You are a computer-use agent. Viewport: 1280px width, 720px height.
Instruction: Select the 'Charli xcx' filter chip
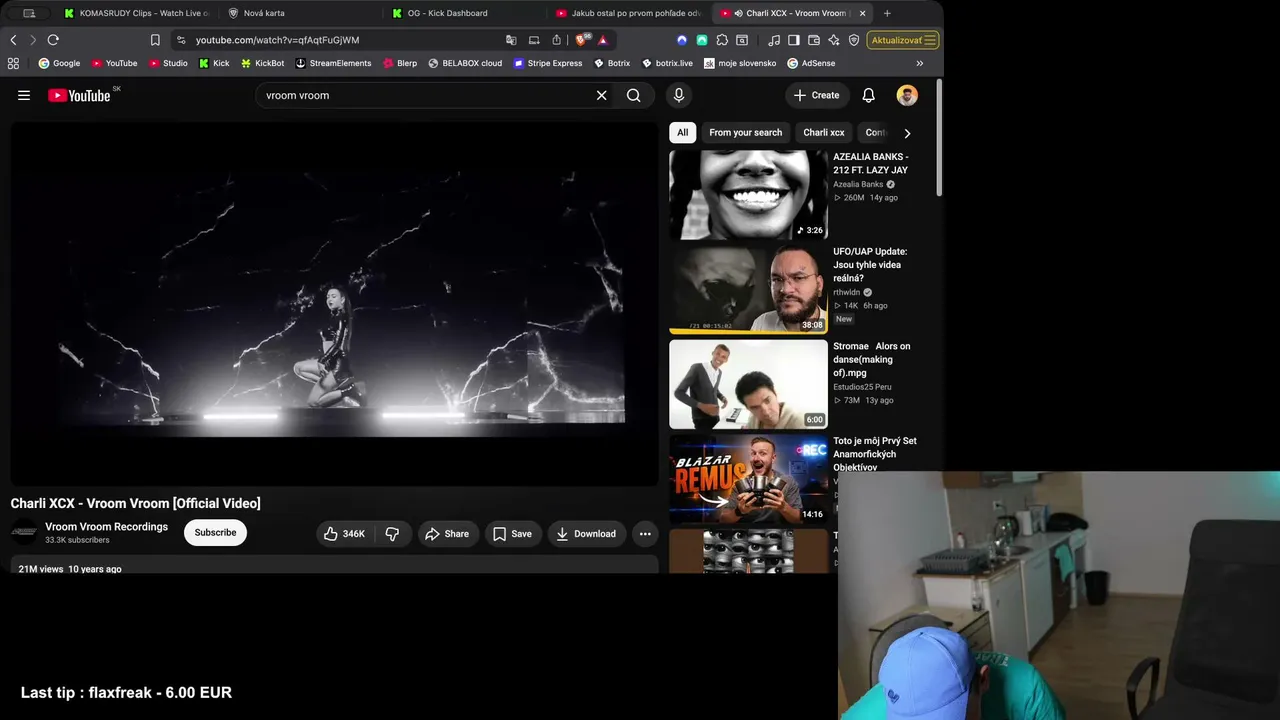[x=824, y=133]
